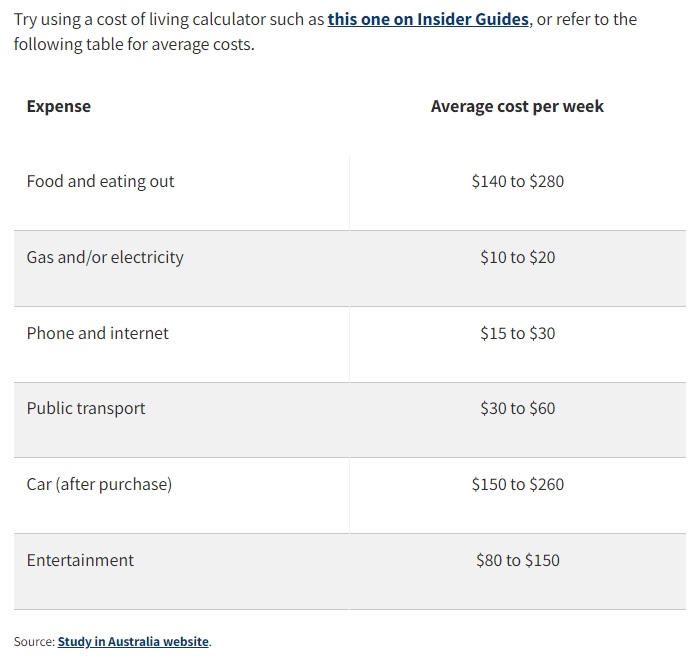
Task: Click the Average cost per week header
Action: click(517, 106)
